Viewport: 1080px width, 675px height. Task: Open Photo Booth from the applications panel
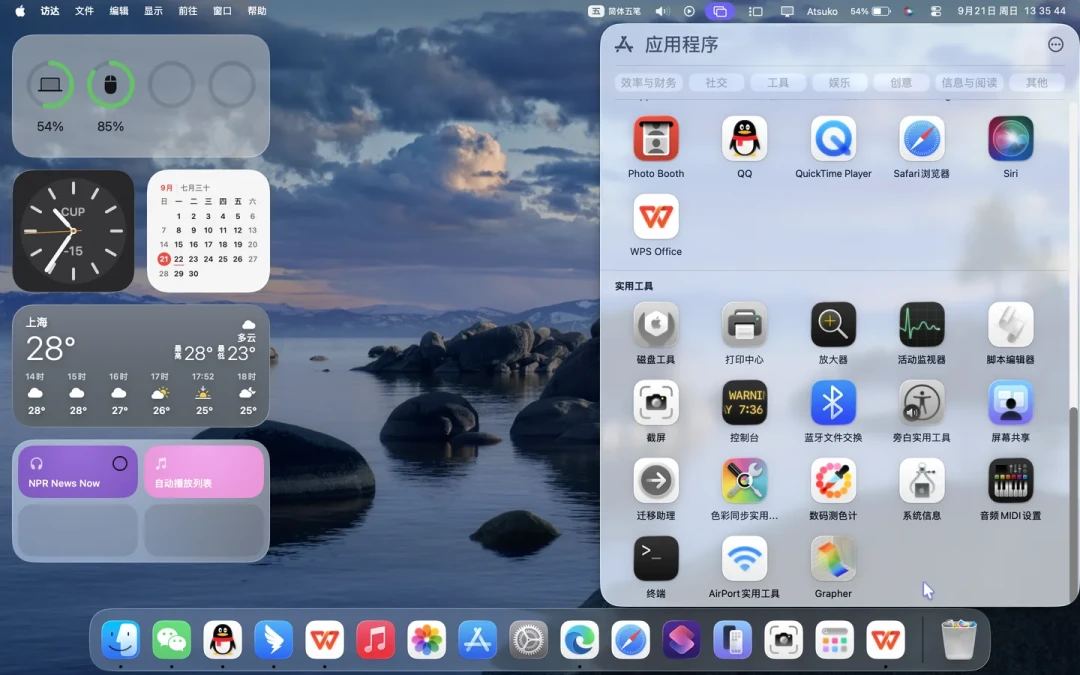(656, 139)
